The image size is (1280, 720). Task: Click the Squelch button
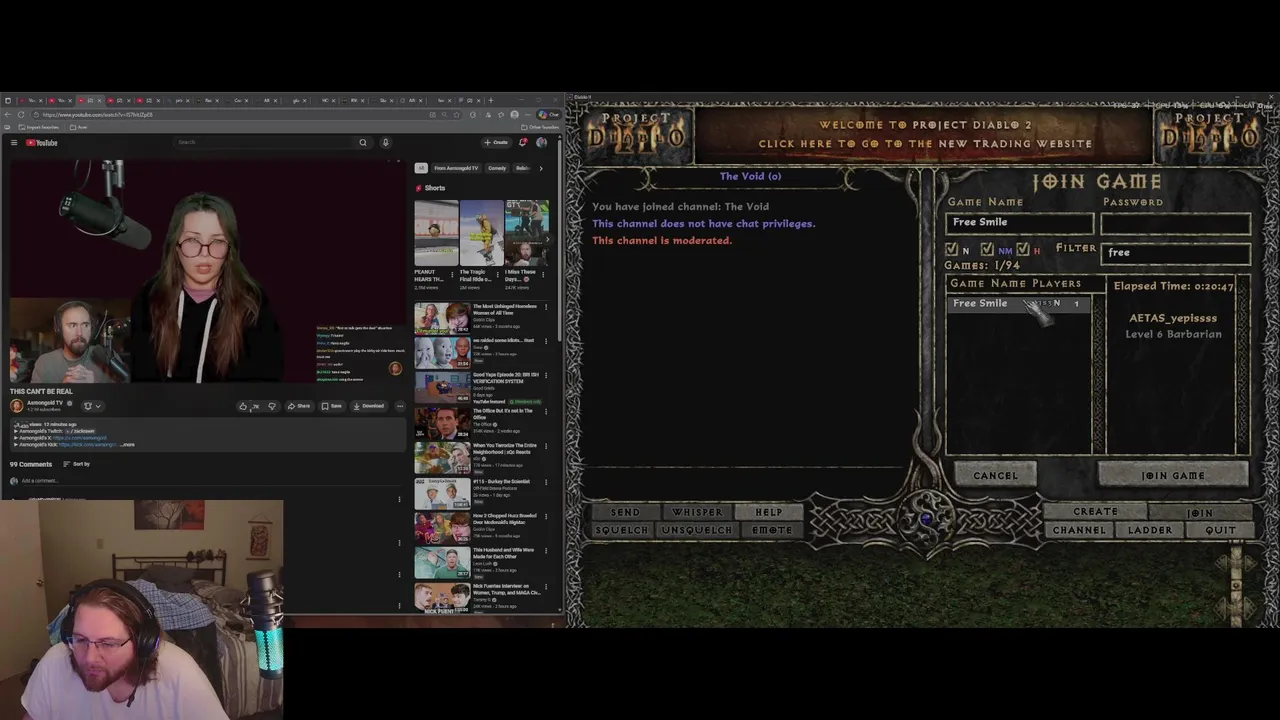click(621, 530)
